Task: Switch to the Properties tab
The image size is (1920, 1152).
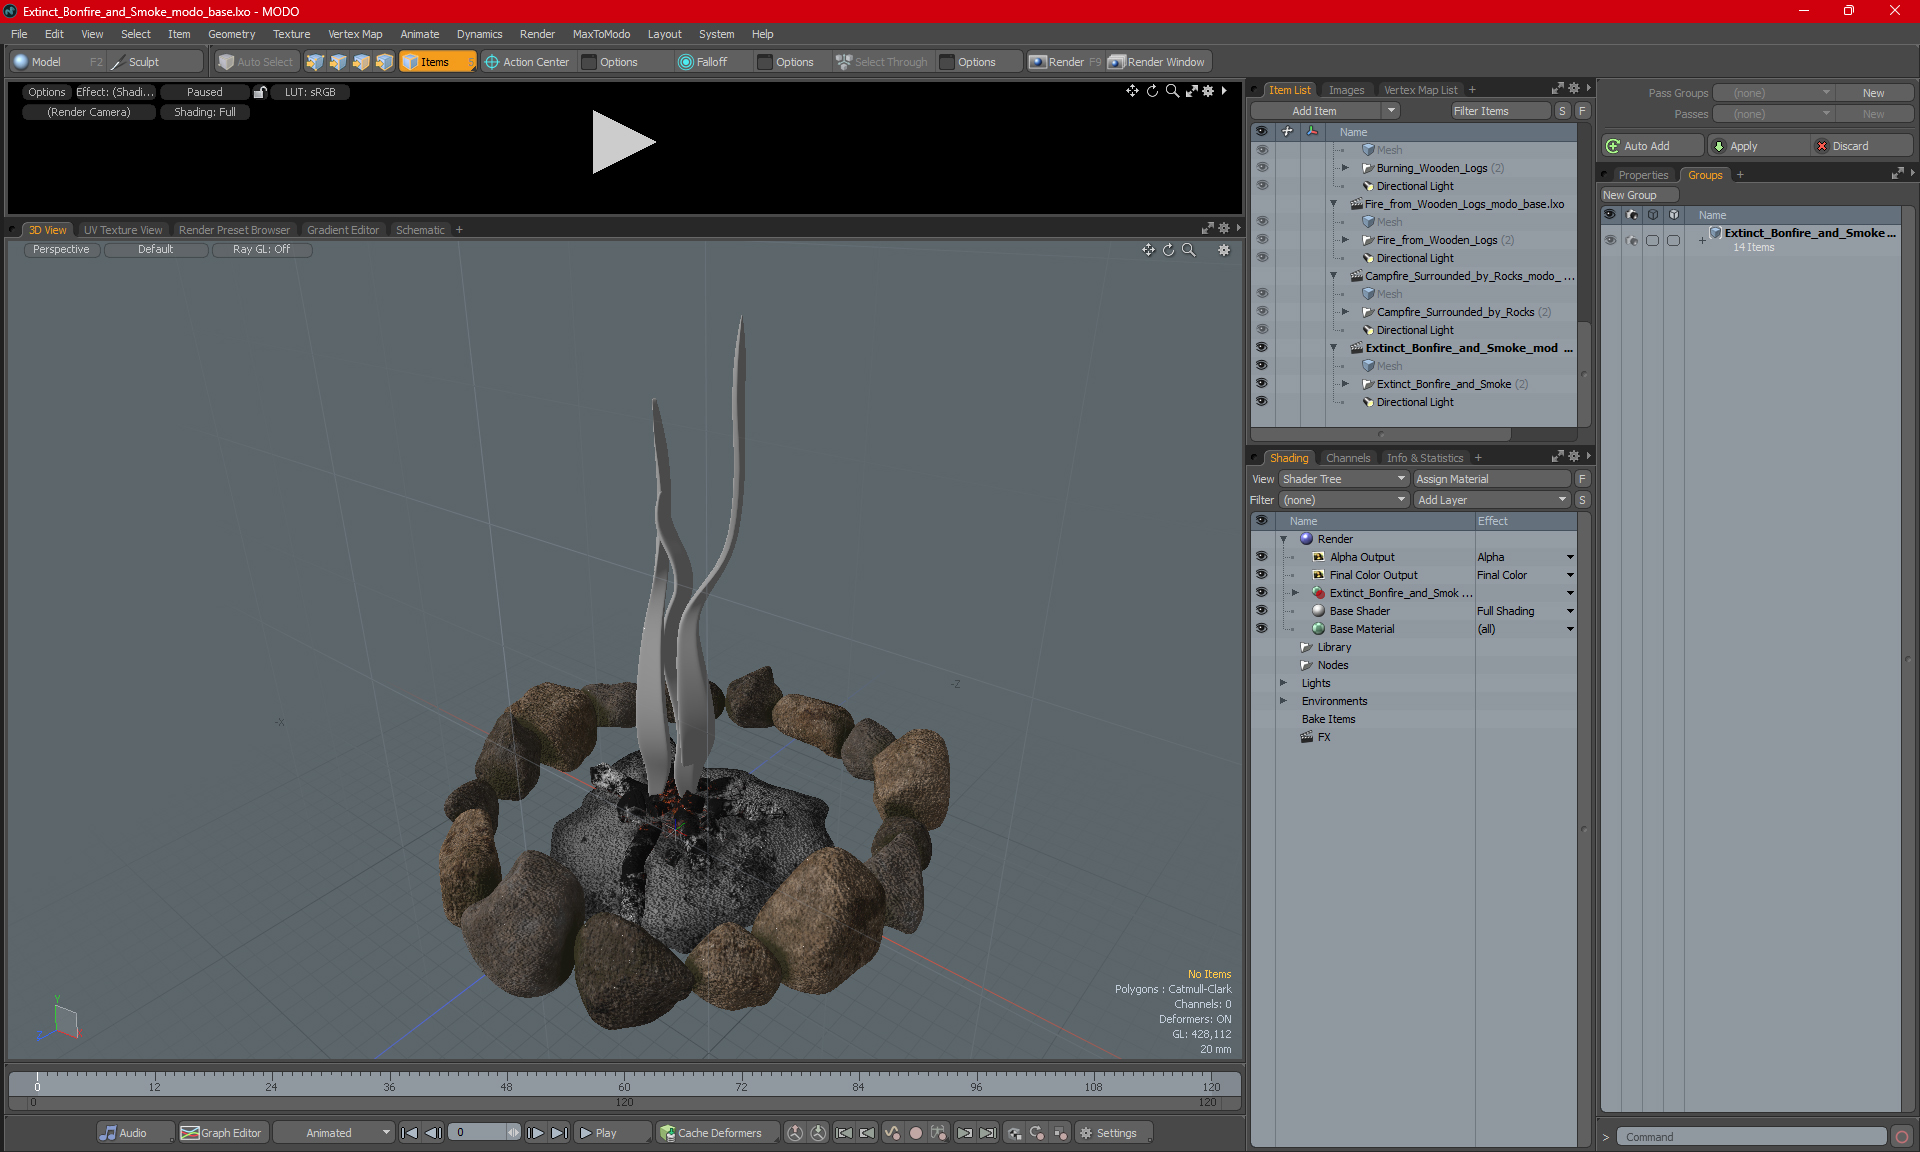Action: point(1643,175)
